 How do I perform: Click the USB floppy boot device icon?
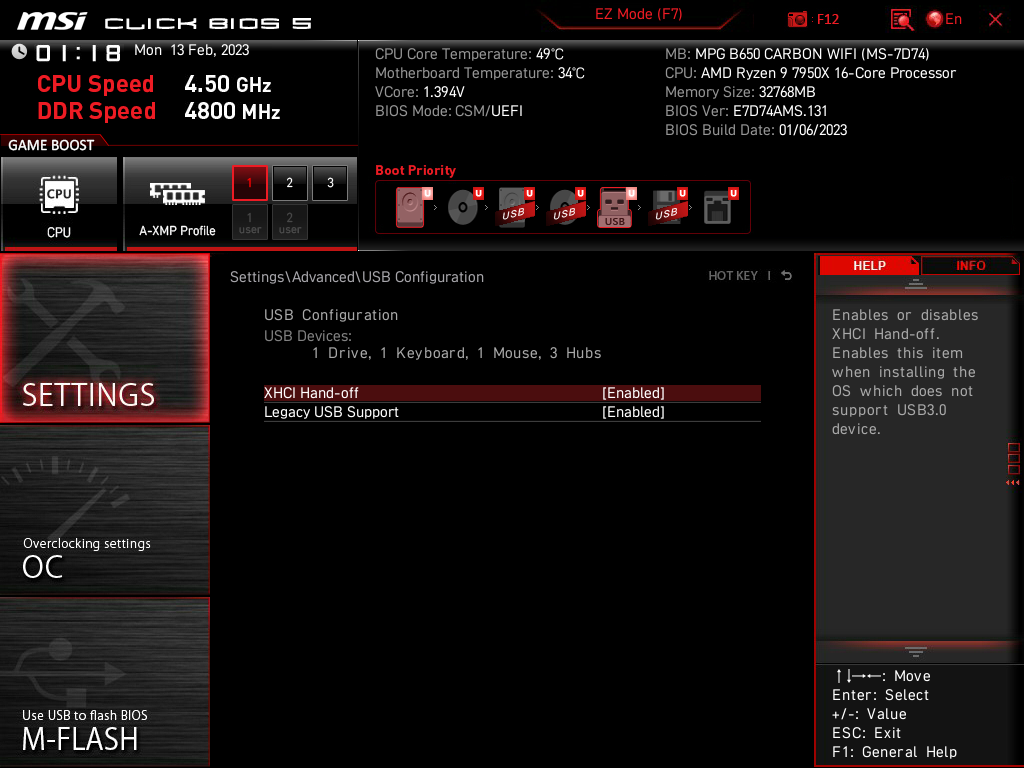pos(667,207)
